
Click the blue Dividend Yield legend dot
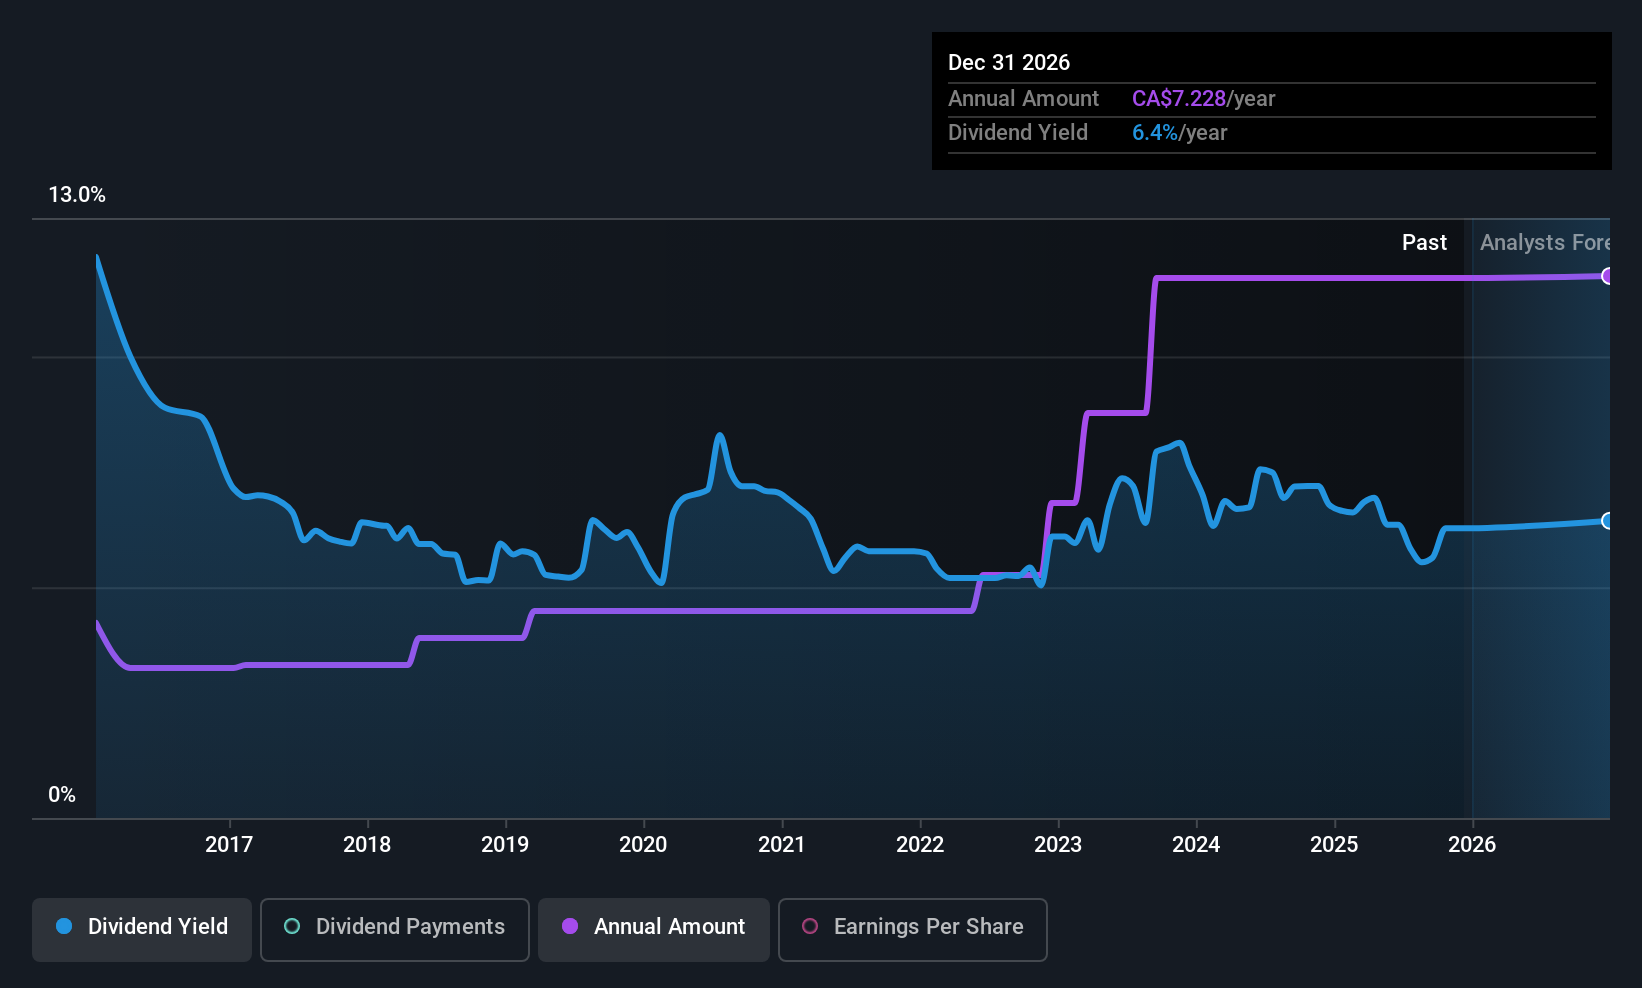coord(64,927)
